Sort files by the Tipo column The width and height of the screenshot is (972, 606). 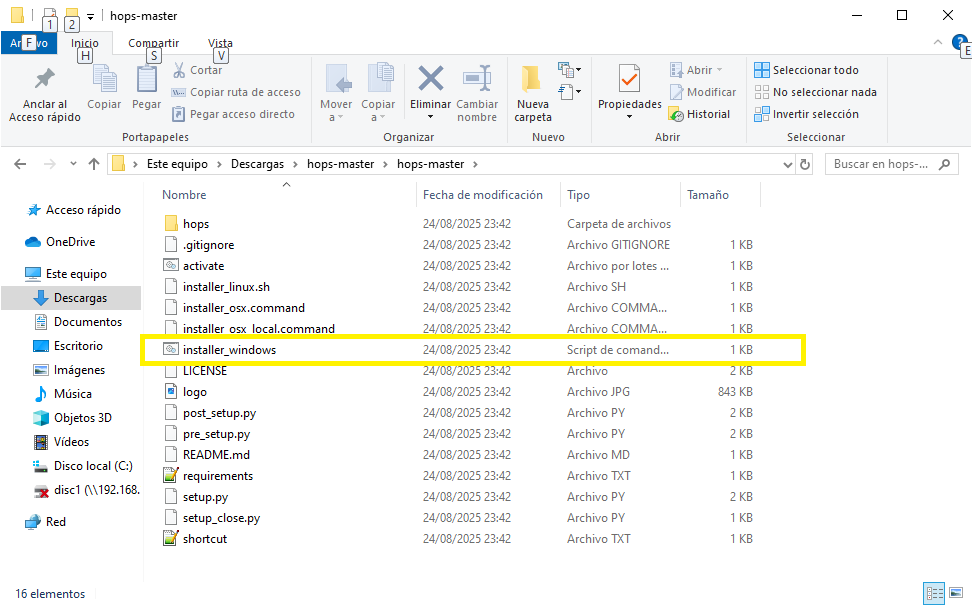tap(578, 195)
